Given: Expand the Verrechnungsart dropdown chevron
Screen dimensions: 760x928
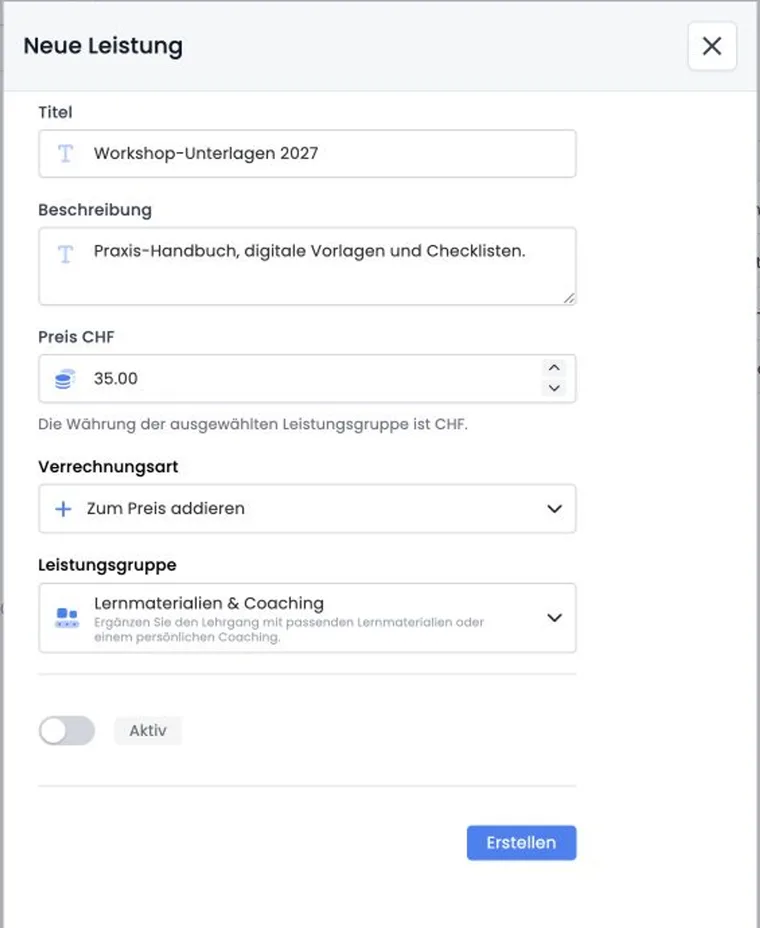Looking at the screenshot, I should [x=554, y=509].
